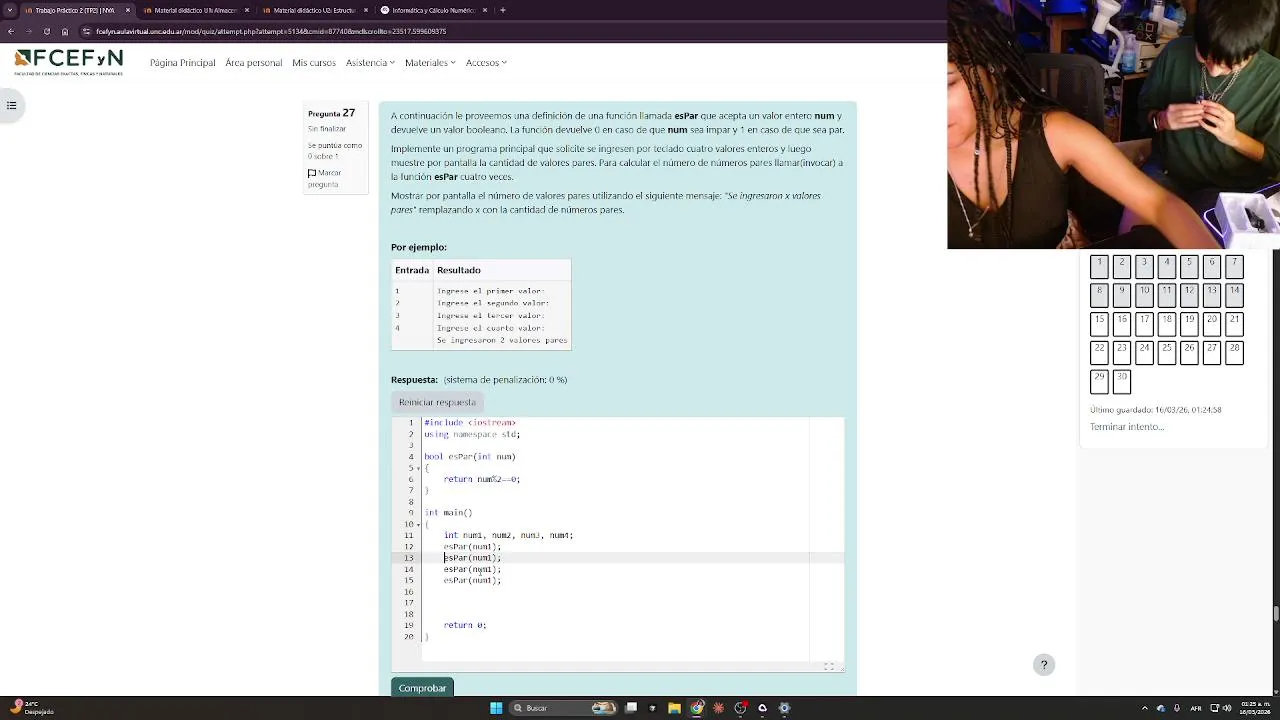
Task: Open the Windows Start menu
Action: (x=496, y=708)
